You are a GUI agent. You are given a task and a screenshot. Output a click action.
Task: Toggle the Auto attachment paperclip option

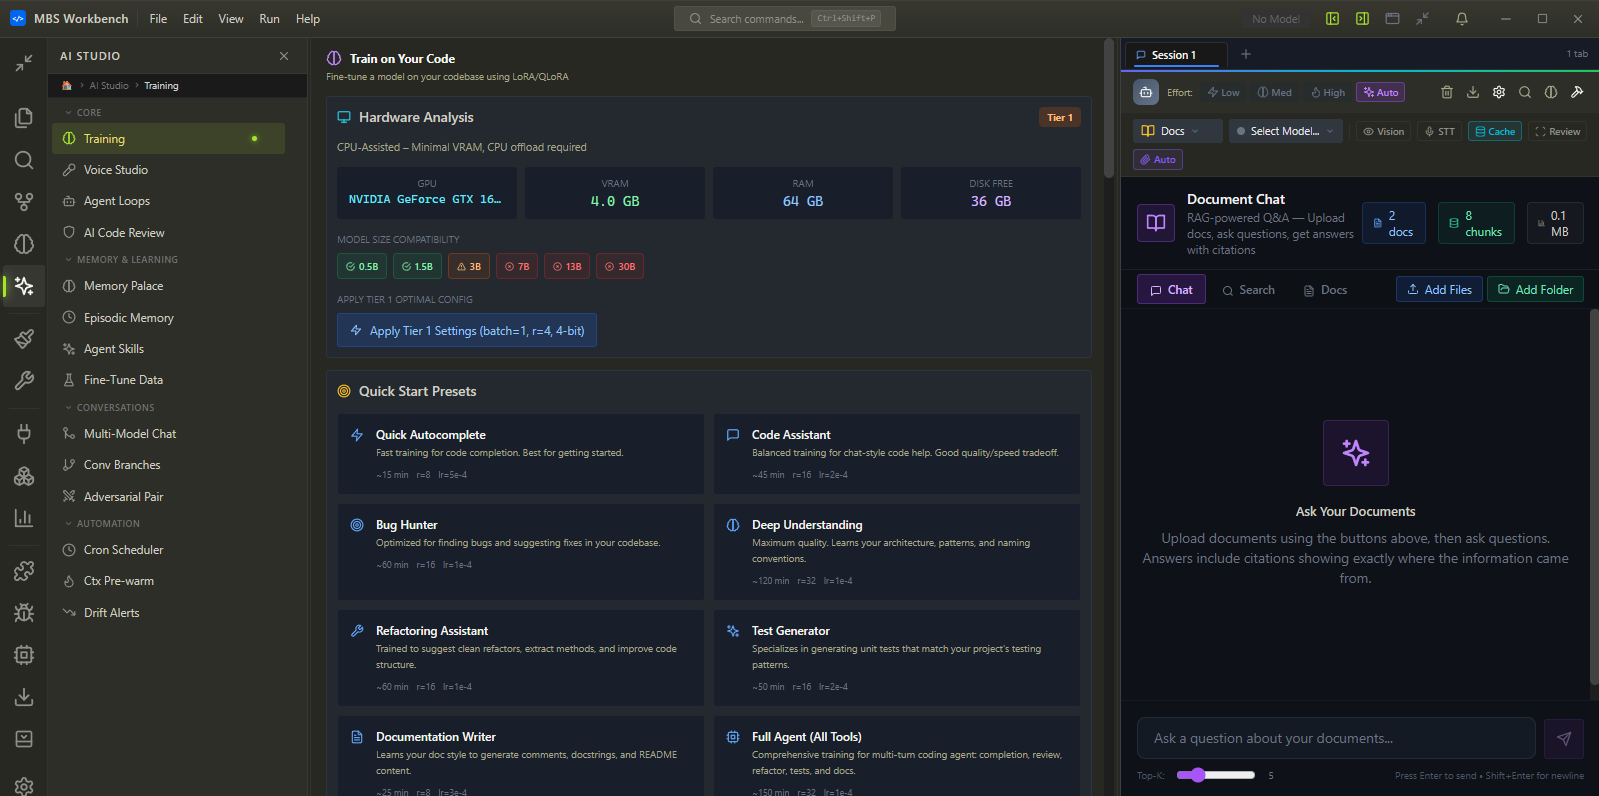point(1158,159)
